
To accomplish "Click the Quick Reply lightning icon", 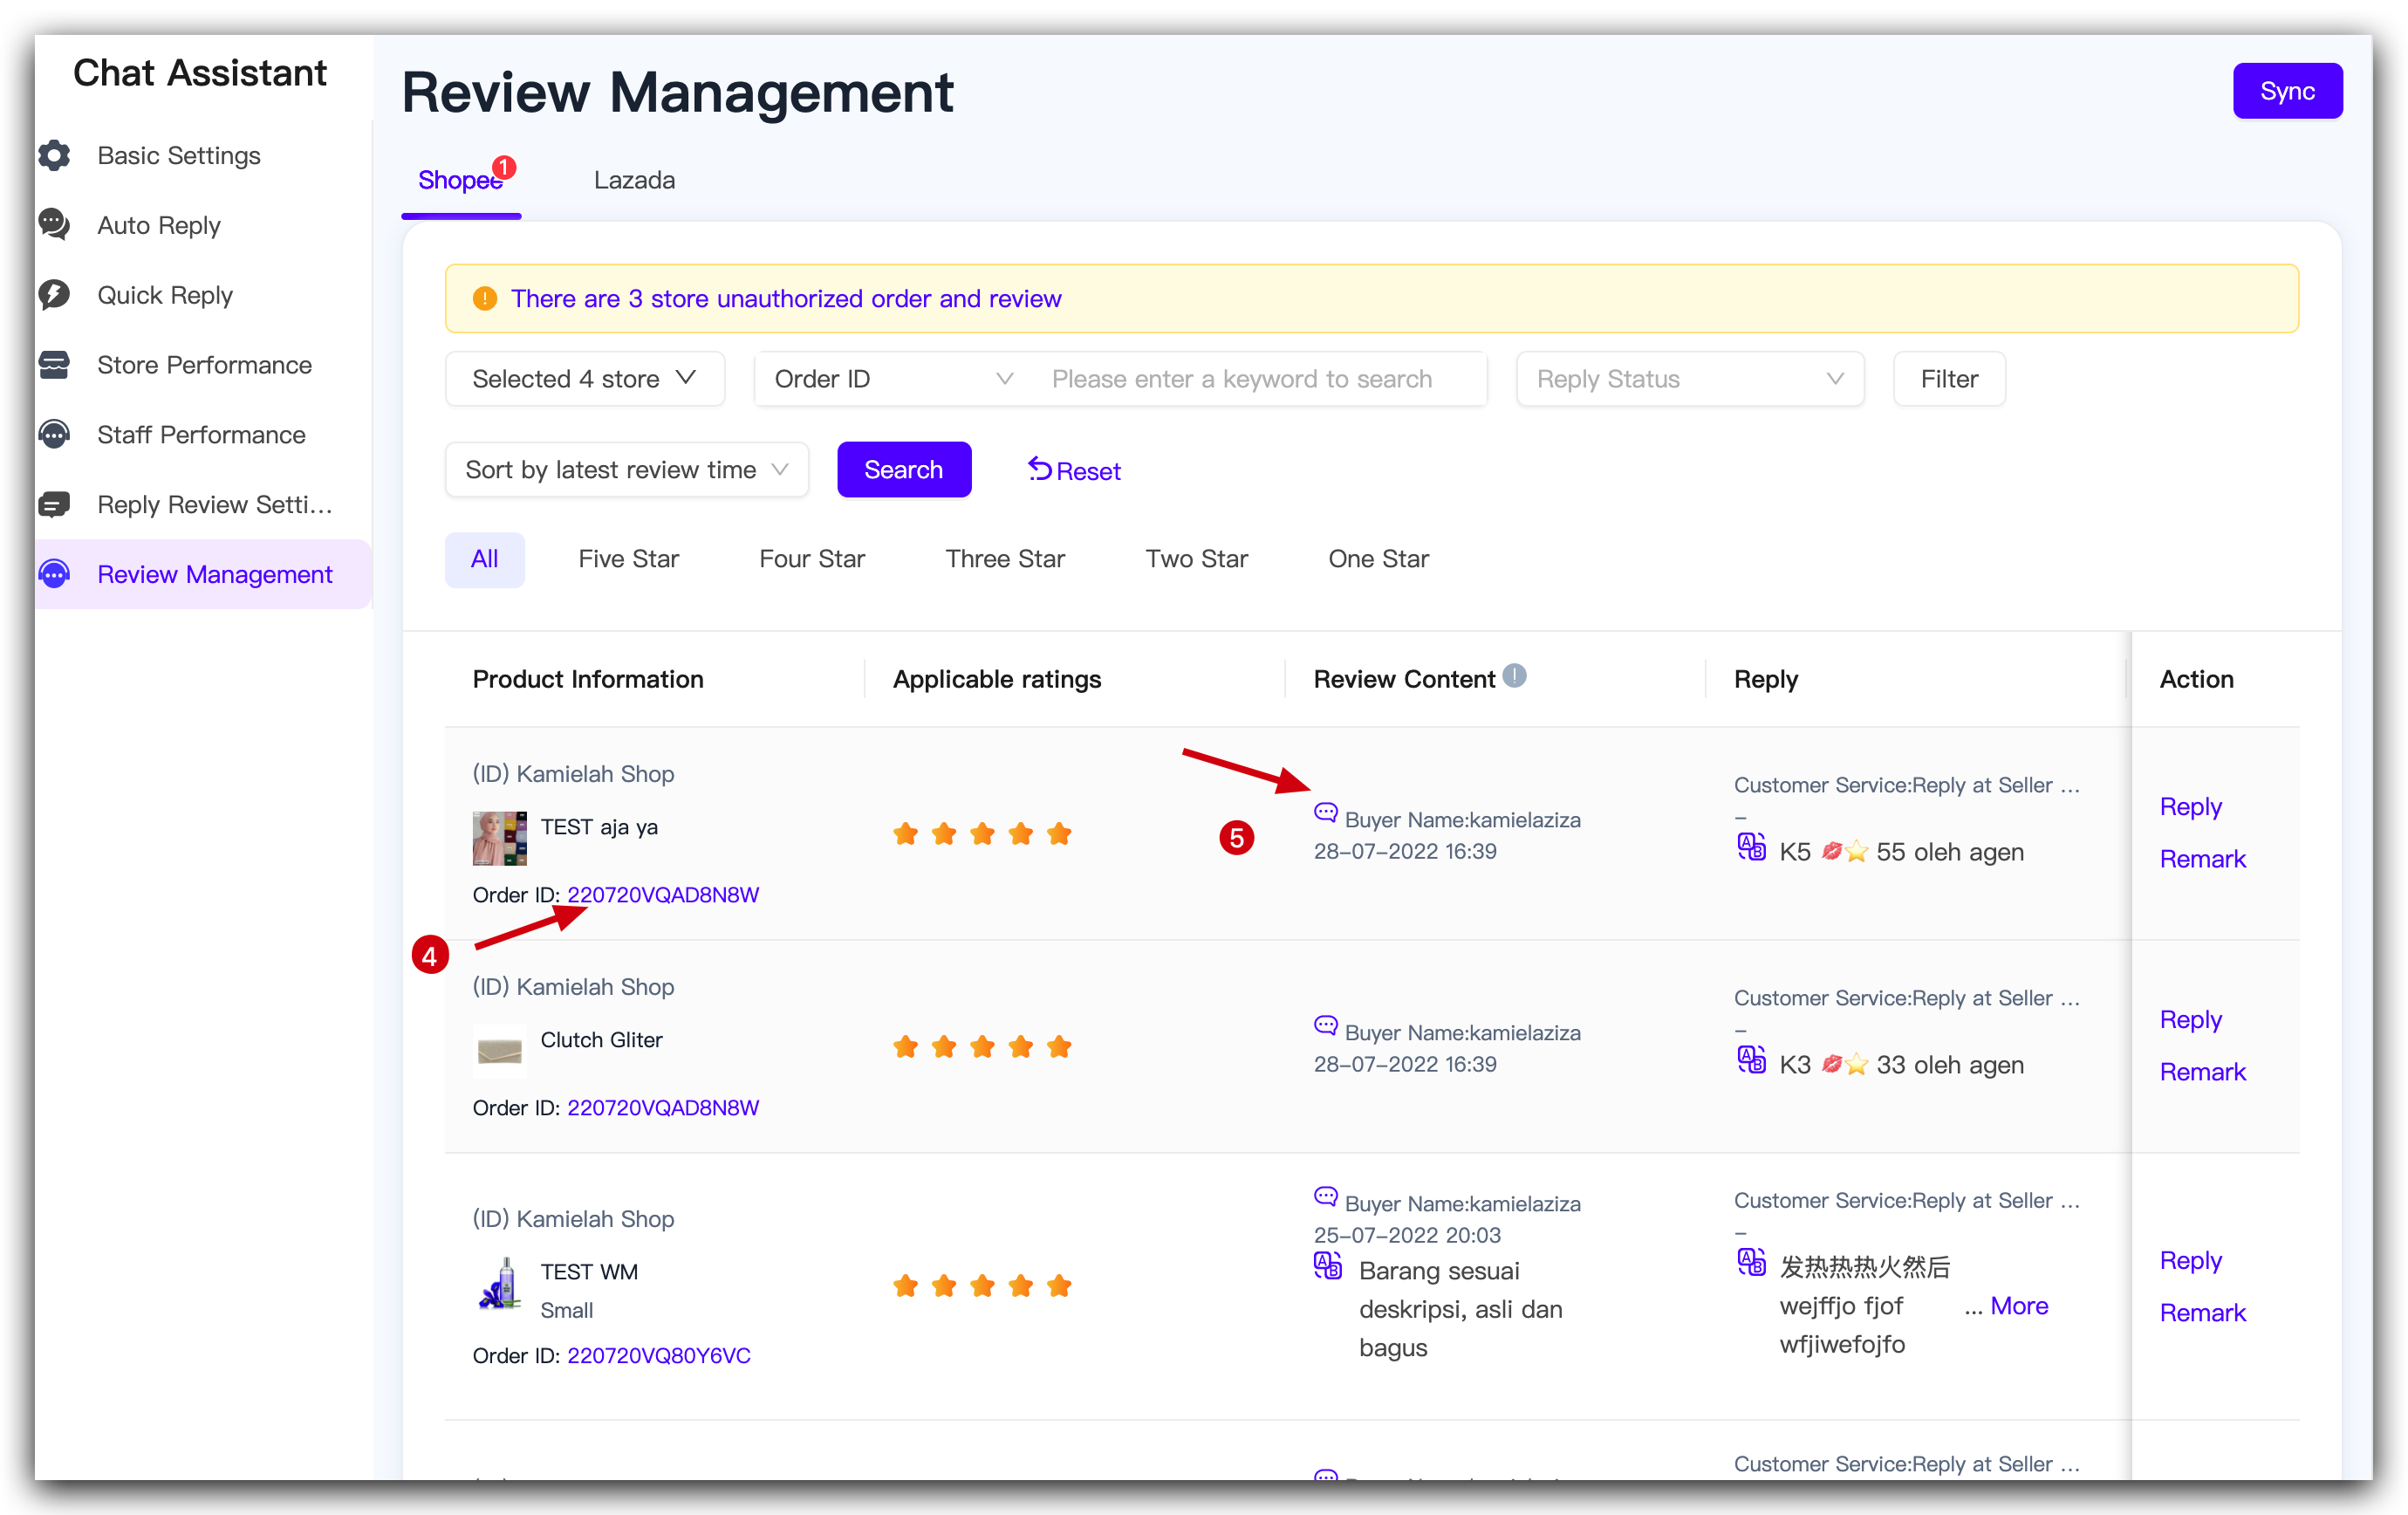I will (x=54, y=295).
